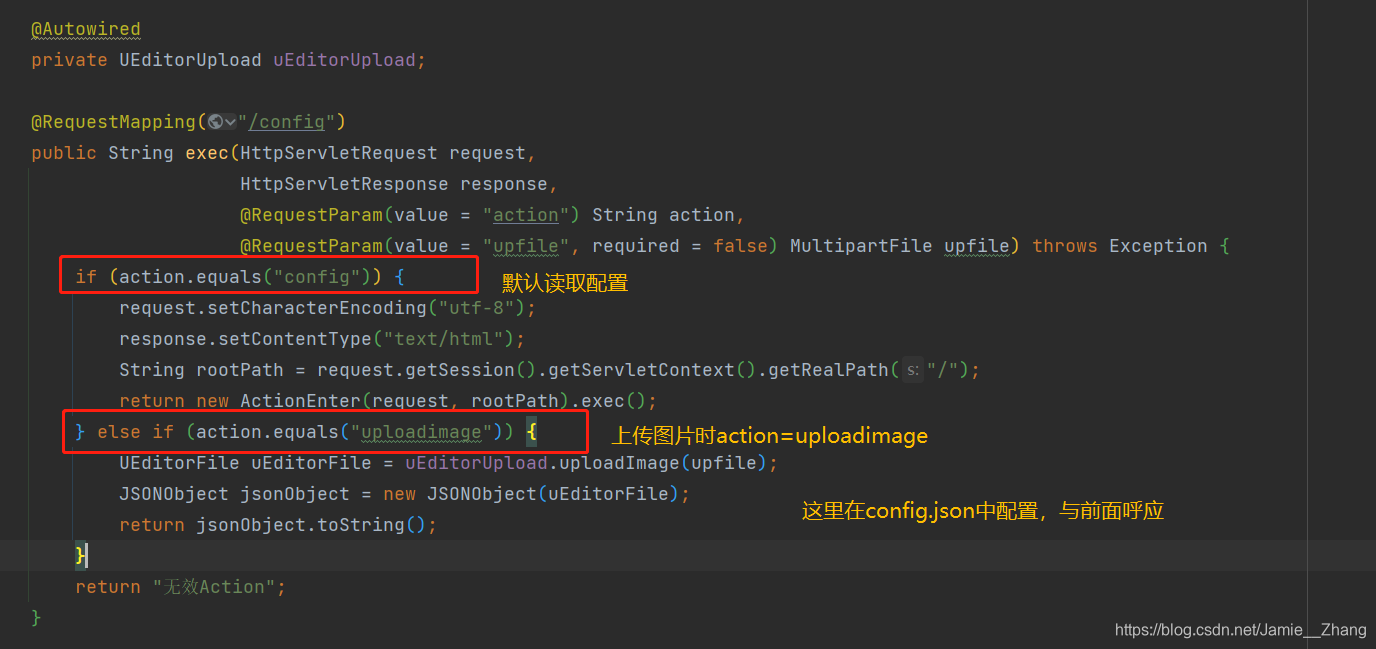Place cursor on the highlighted closing brace
Image resolution: width=1376 pixels, height=649 pixels.
(81, 555)
